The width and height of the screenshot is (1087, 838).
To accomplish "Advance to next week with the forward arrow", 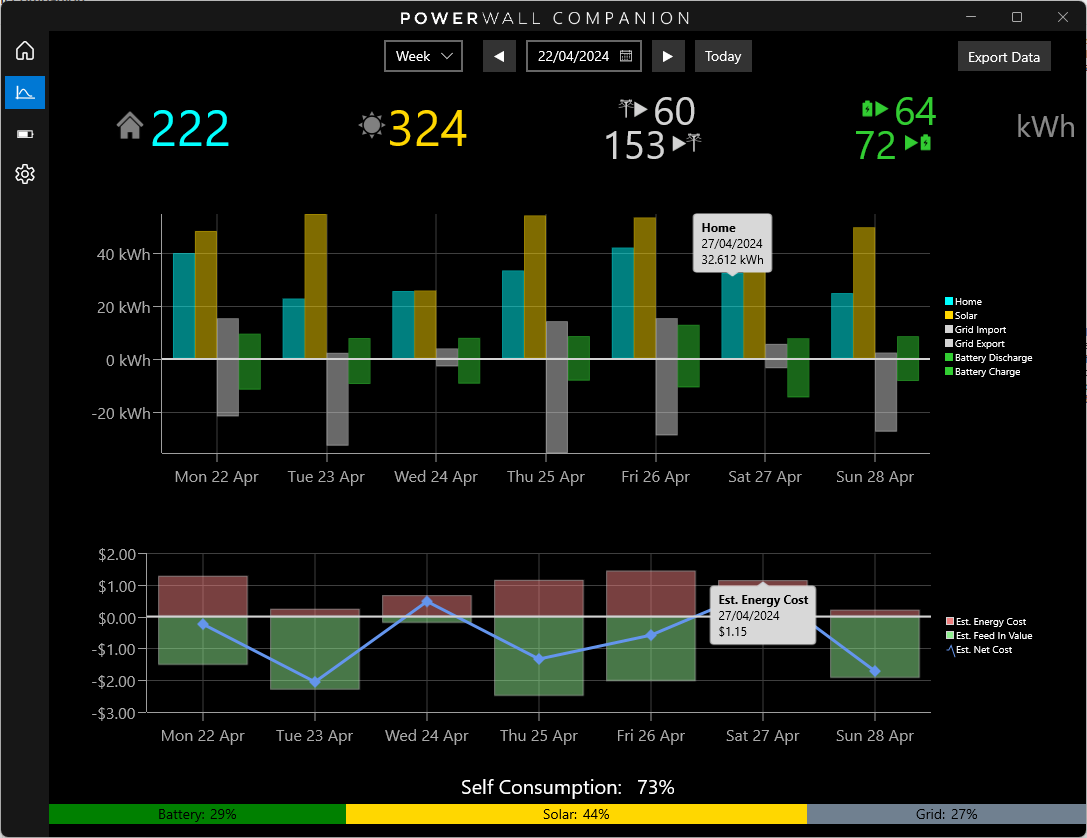I will 668,56.
